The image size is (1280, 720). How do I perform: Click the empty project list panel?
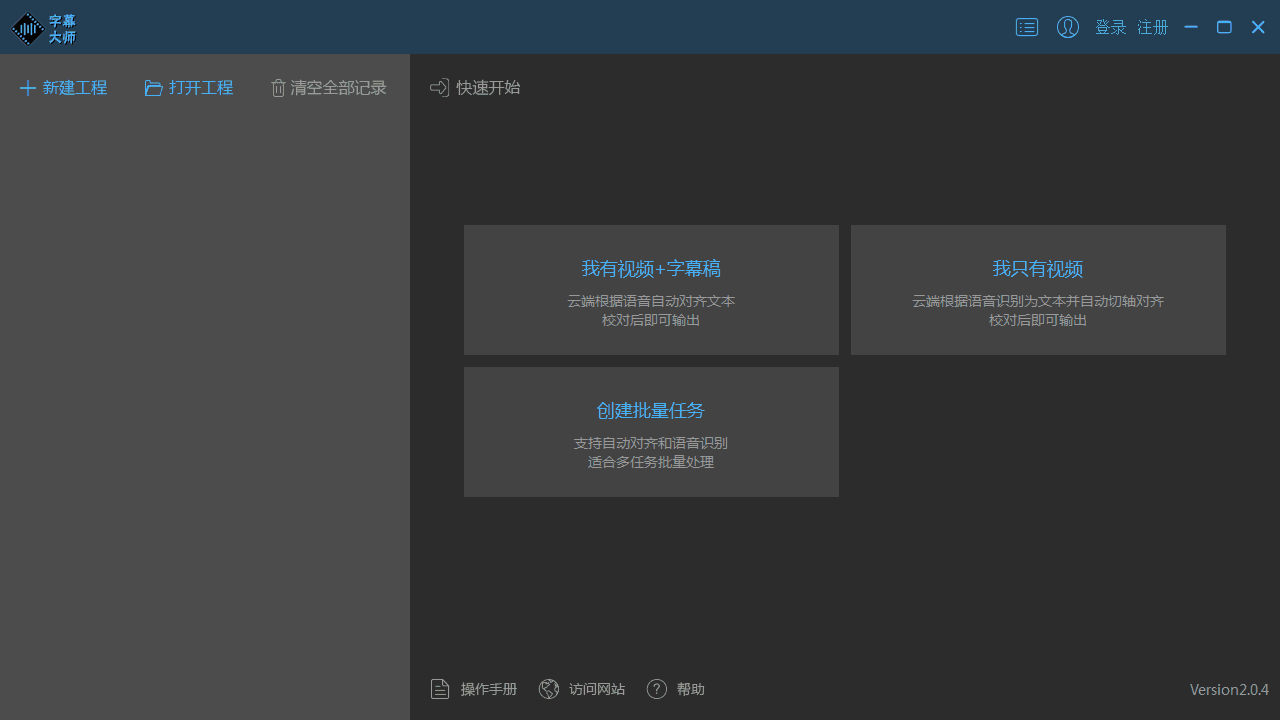click(204, 400)
